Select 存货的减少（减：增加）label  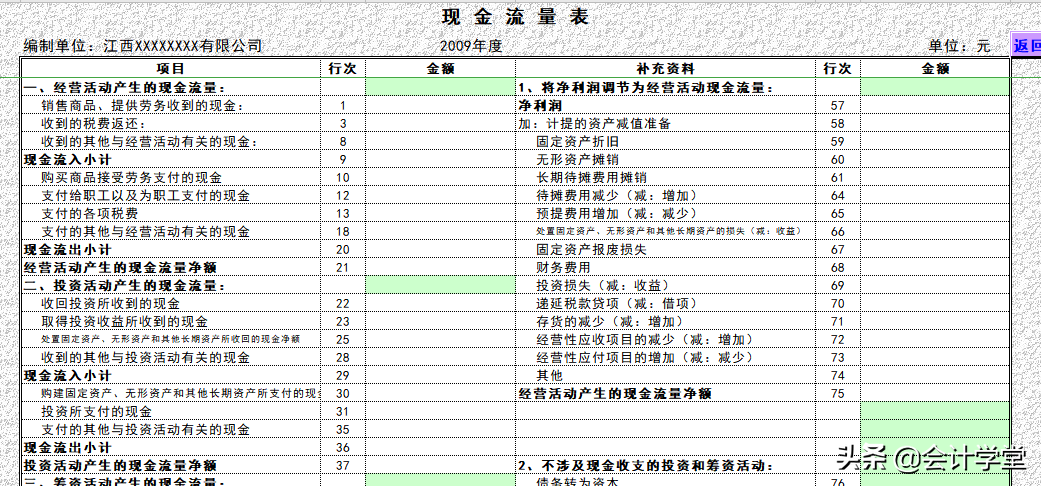(x=610, y=322)
